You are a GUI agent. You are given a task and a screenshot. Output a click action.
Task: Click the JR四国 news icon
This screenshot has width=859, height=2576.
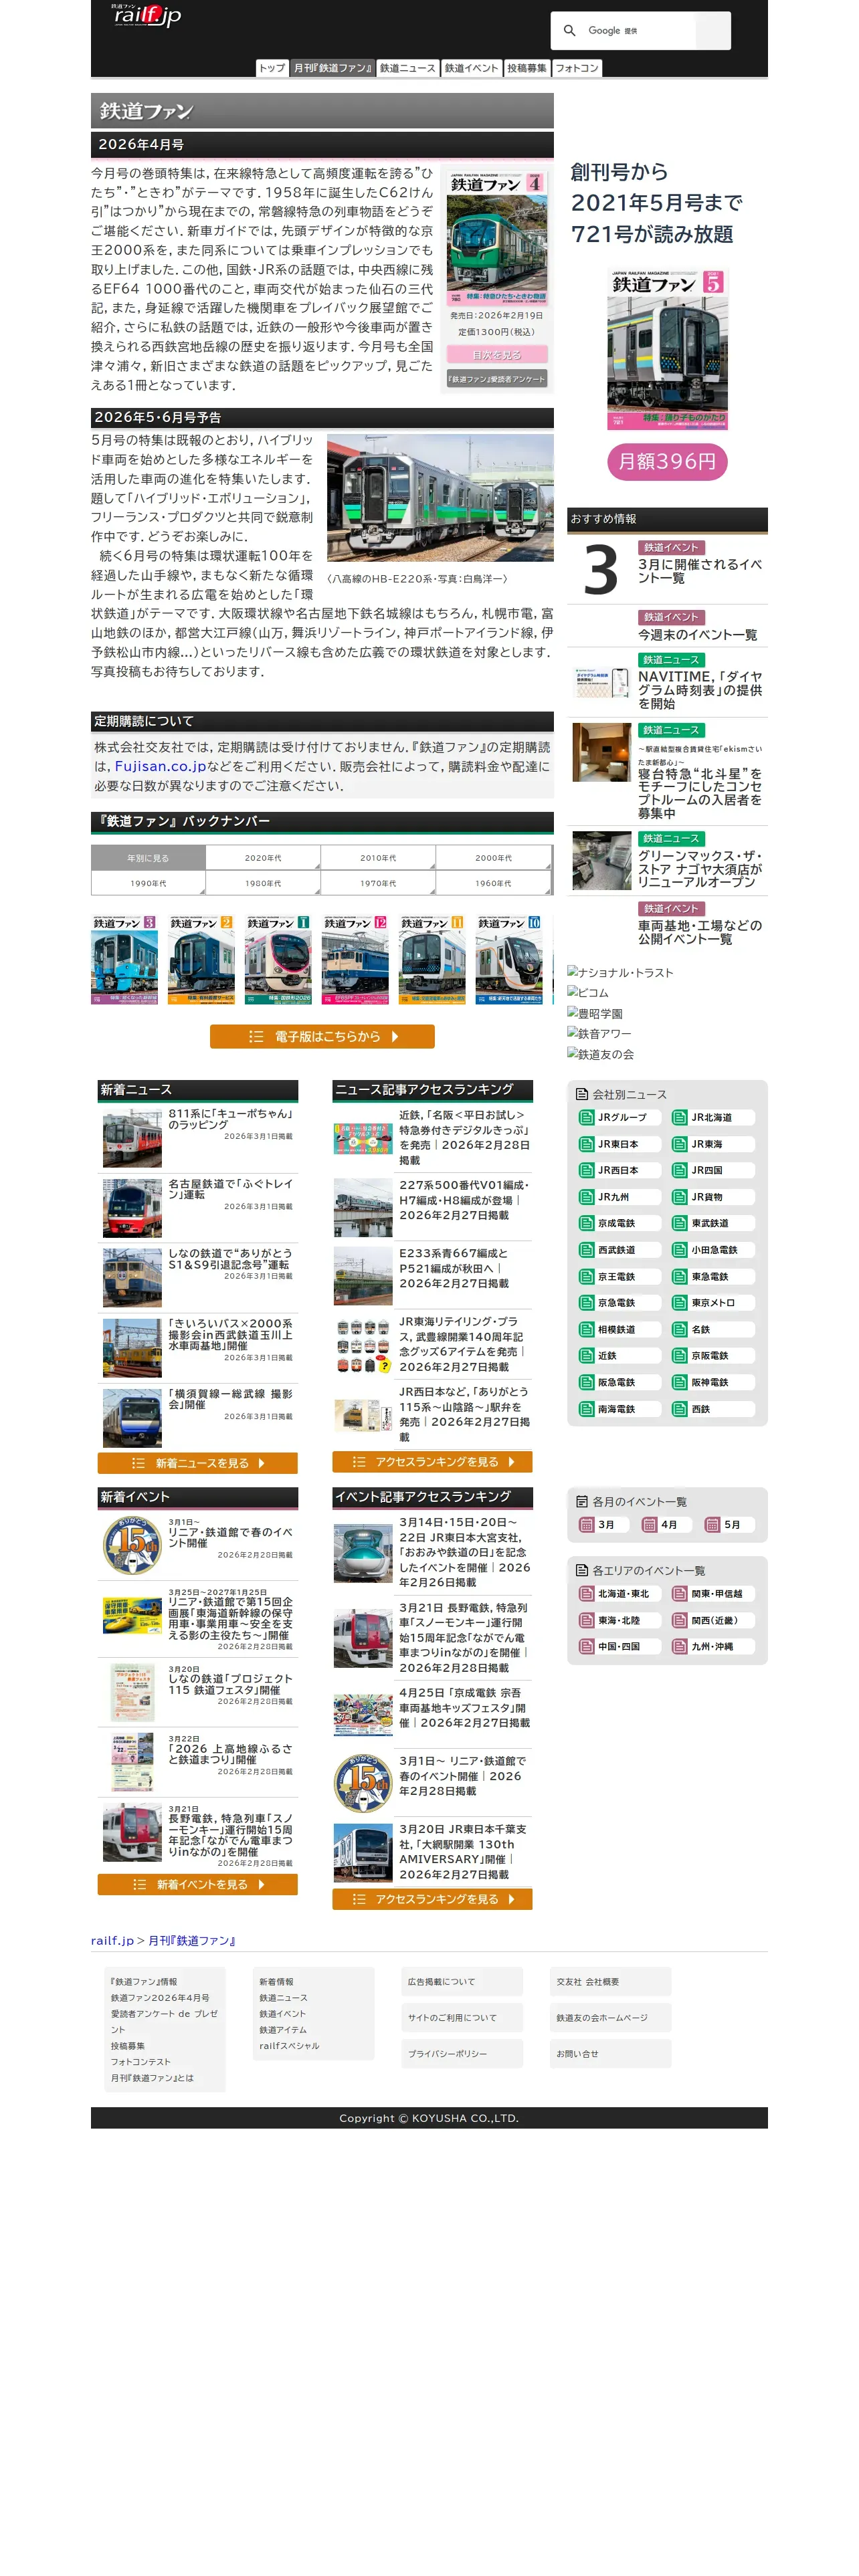click(680, 1170)
